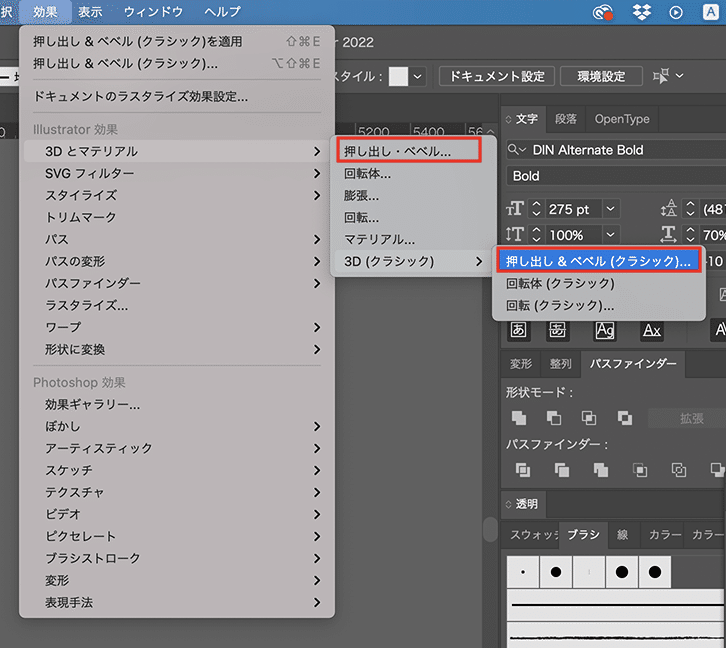Open the ウィンドウ menu
726x648 pixels.
click(153, 12)
